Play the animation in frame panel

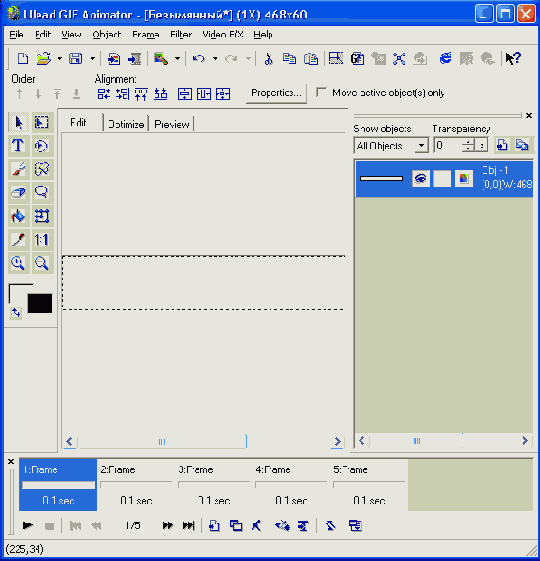(x=28, y=526)
